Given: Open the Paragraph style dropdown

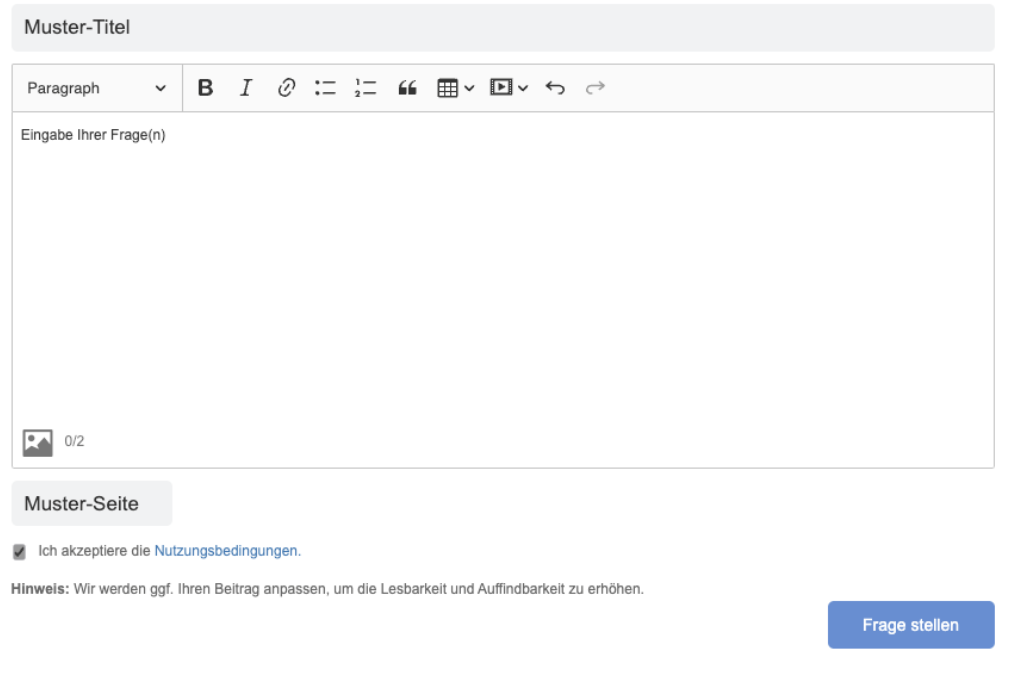Looking at the screenshot, I should 97,88.
